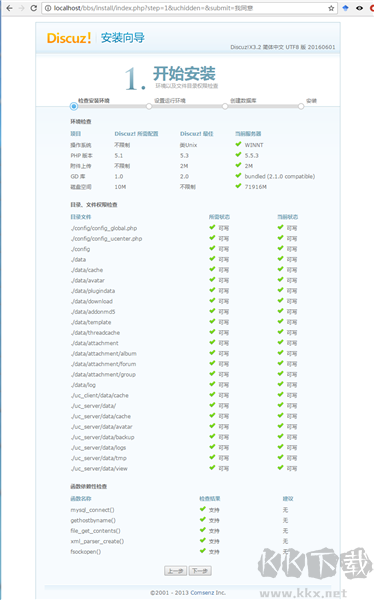Click ./uc_server/data/tmp entry
The image size is (374, 600).
pyautogui.click(x=98, y=458)
